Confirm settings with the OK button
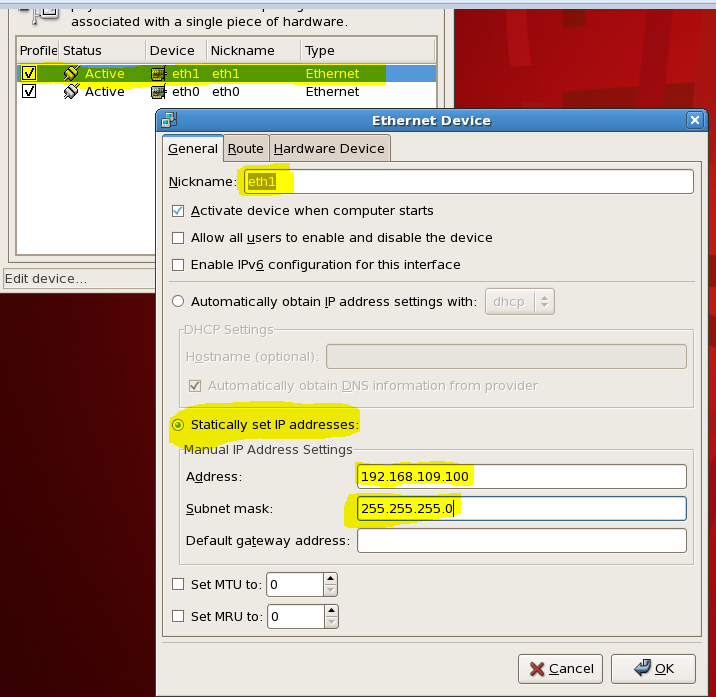The image size is (716, 697). (x=653, y=669)
